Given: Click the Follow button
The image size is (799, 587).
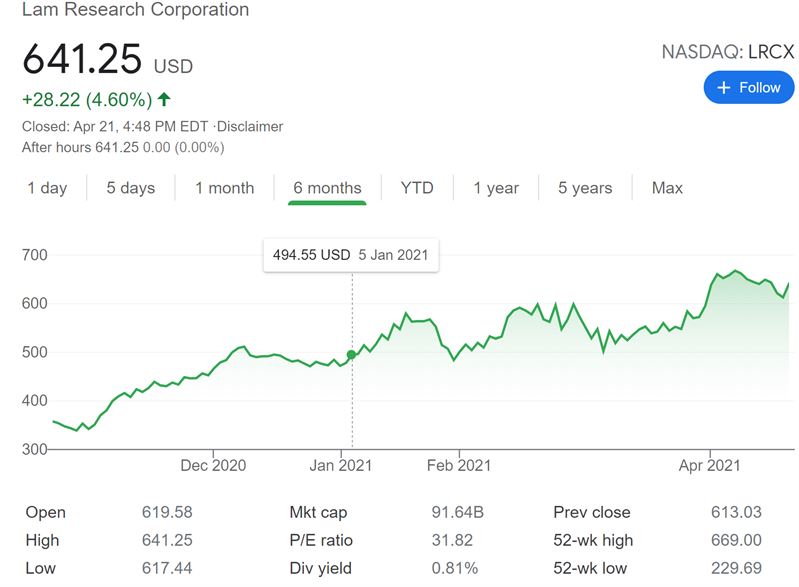Looking at the screenshot, I should tap(749, 88).
